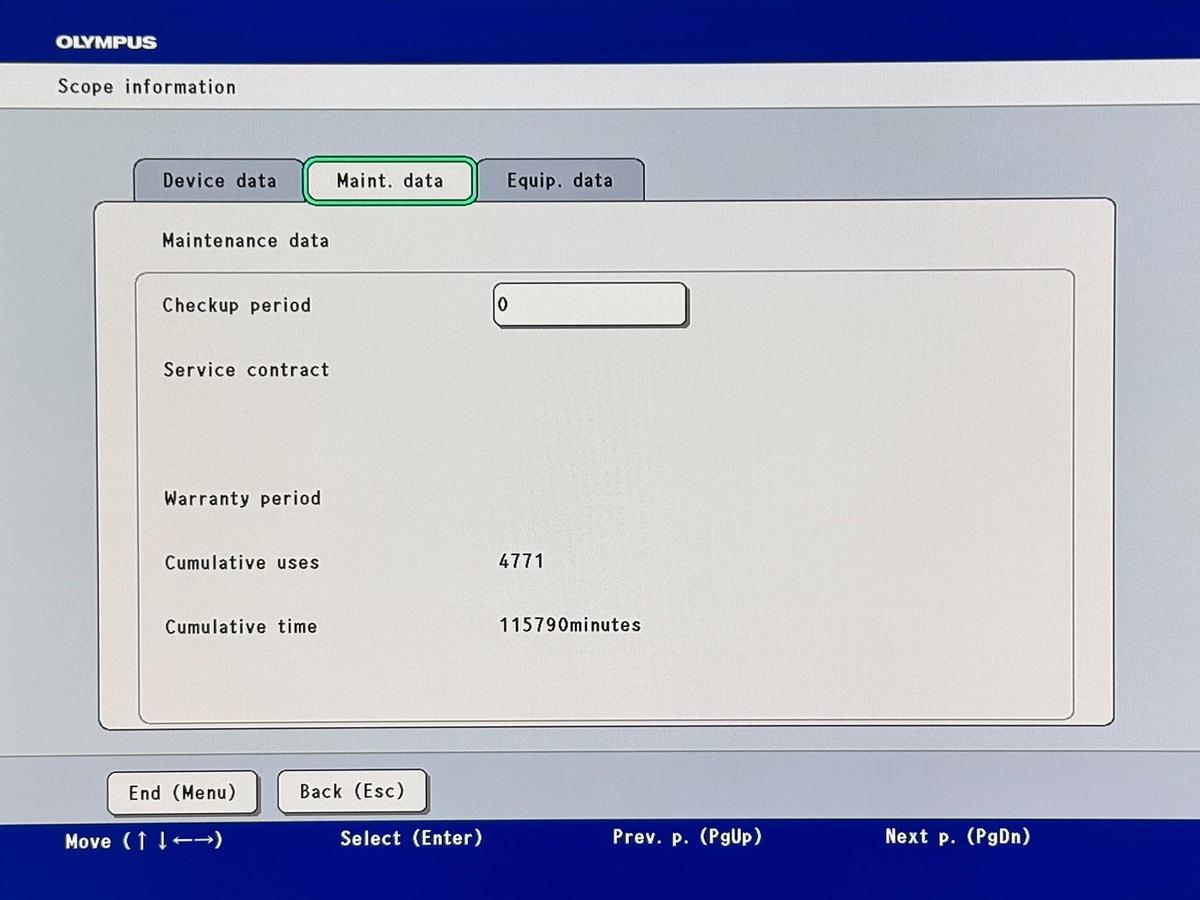Switch to the Device data tab
Image resolution: width=1200 pixels, height=900 pixels.
tap(219, 181)
